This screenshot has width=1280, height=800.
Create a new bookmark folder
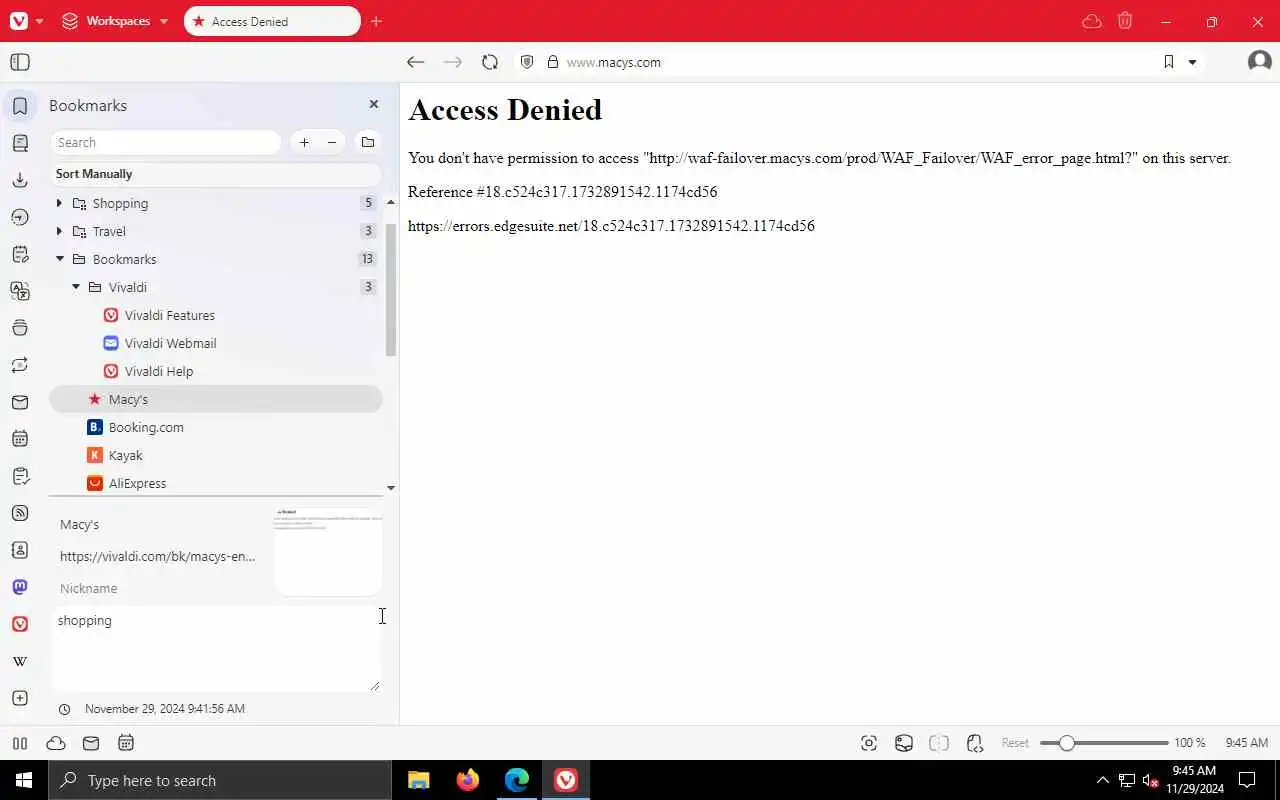tap(368, 142)
